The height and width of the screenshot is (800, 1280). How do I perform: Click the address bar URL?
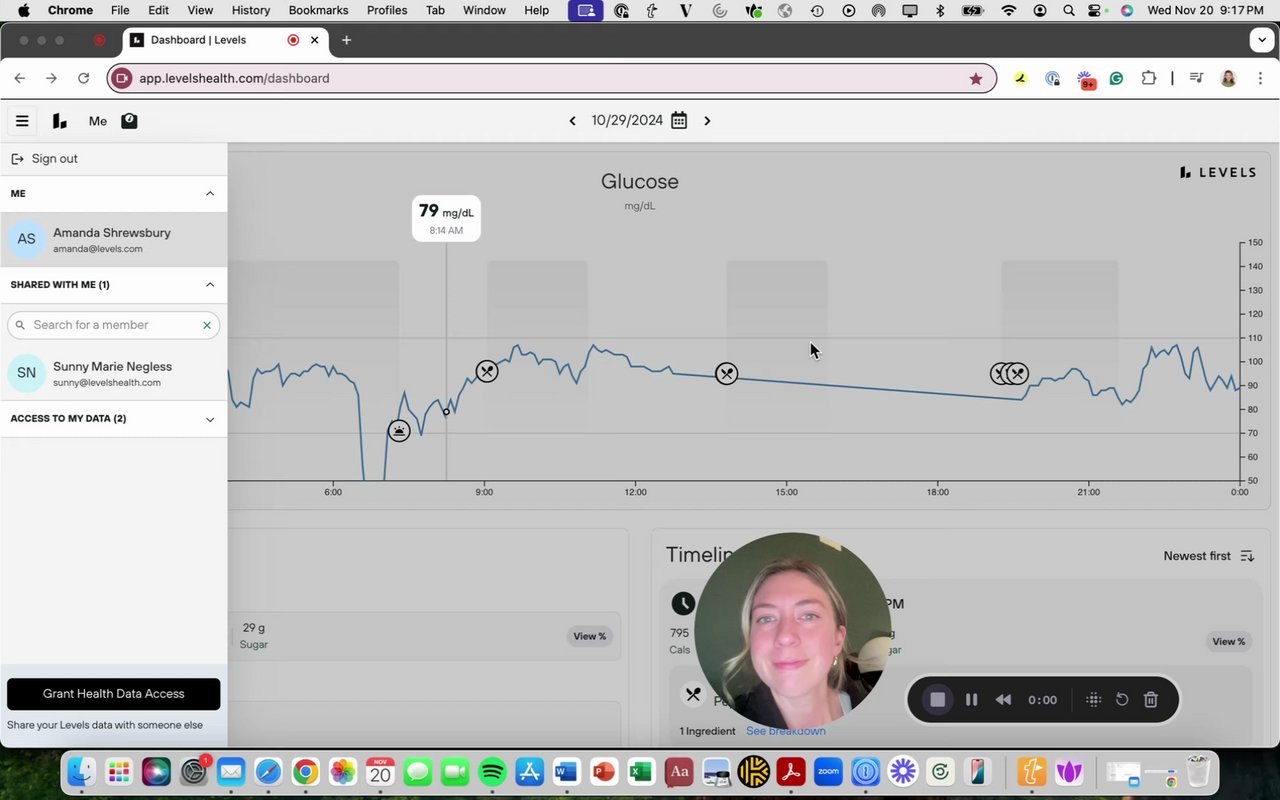(234, 78)
